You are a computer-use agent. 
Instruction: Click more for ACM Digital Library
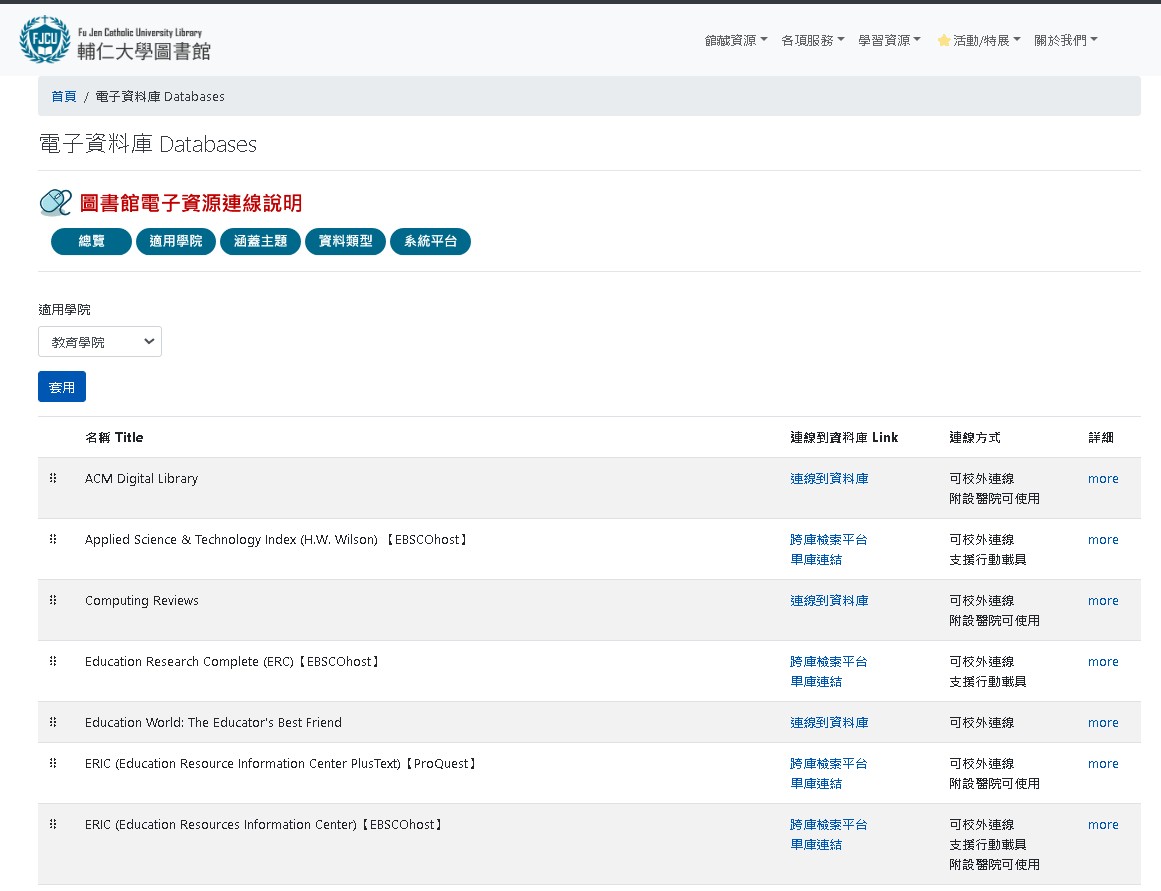(1103, 478)
